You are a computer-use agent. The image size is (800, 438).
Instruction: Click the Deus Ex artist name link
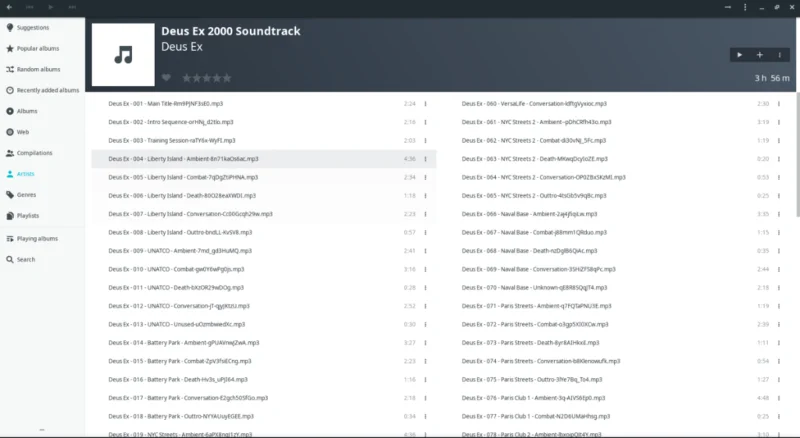[x=182, y=46]
